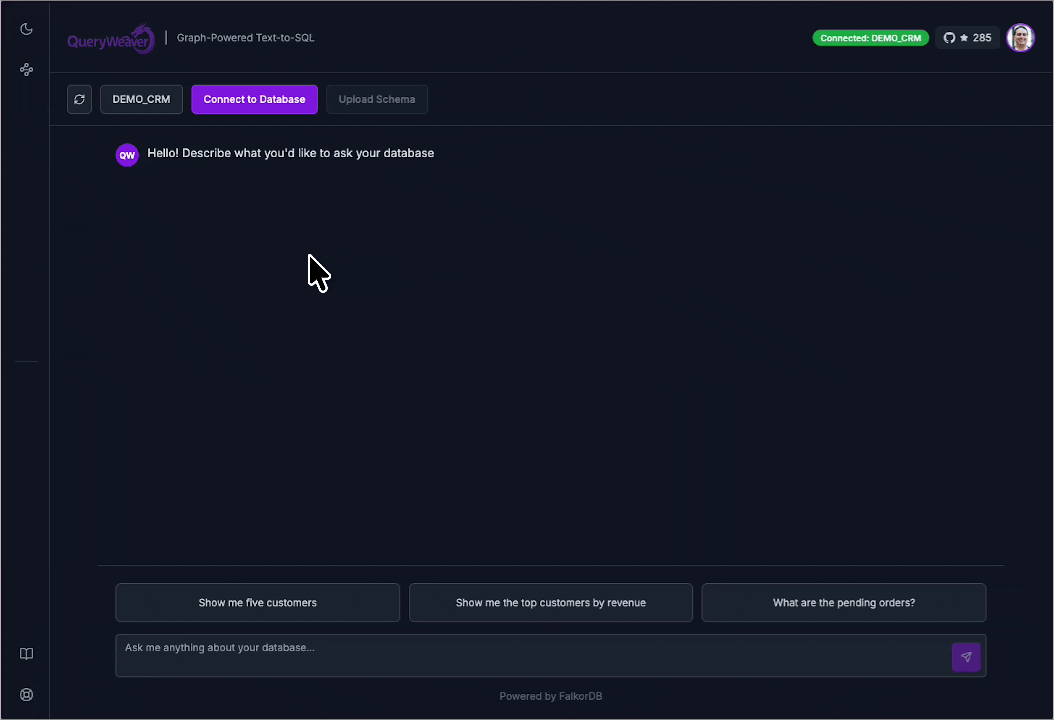Open the user profile avatar menu
This screenshot has height=720, width=1054.
pyautogui.click(x=1020, y=37)
